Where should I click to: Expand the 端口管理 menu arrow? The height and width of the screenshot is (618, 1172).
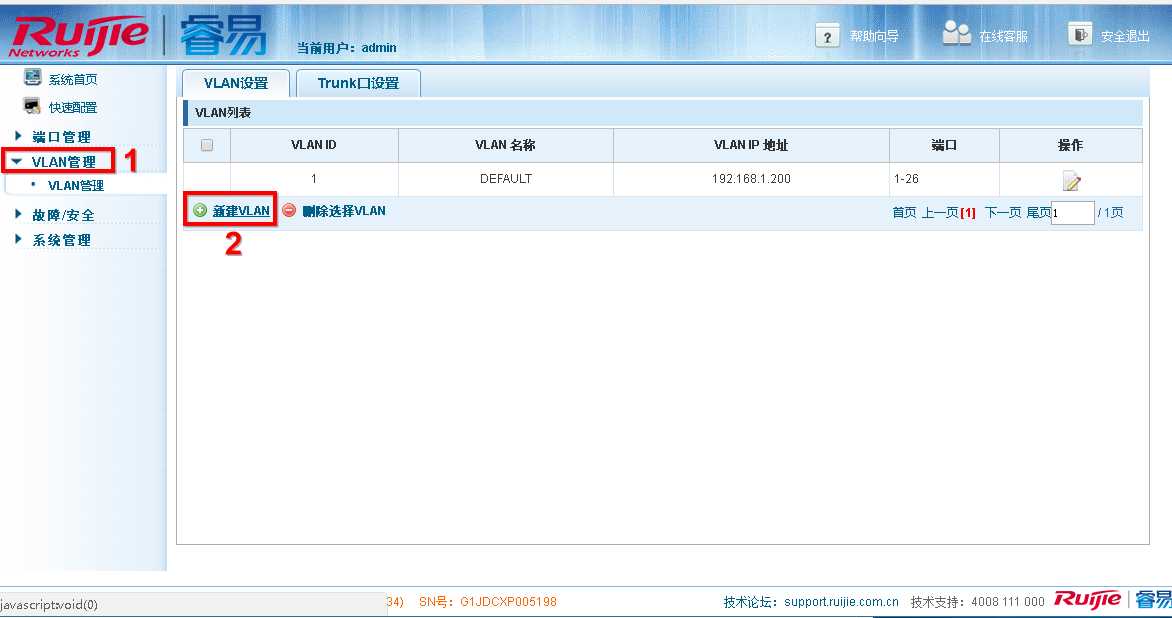click(19, 135)
